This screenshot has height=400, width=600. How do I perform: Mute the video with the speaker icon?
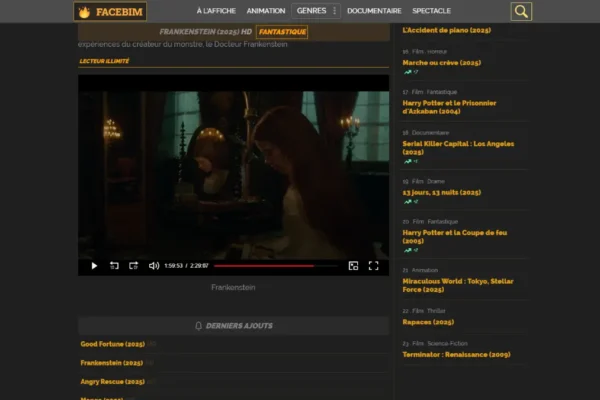[154, 266]
